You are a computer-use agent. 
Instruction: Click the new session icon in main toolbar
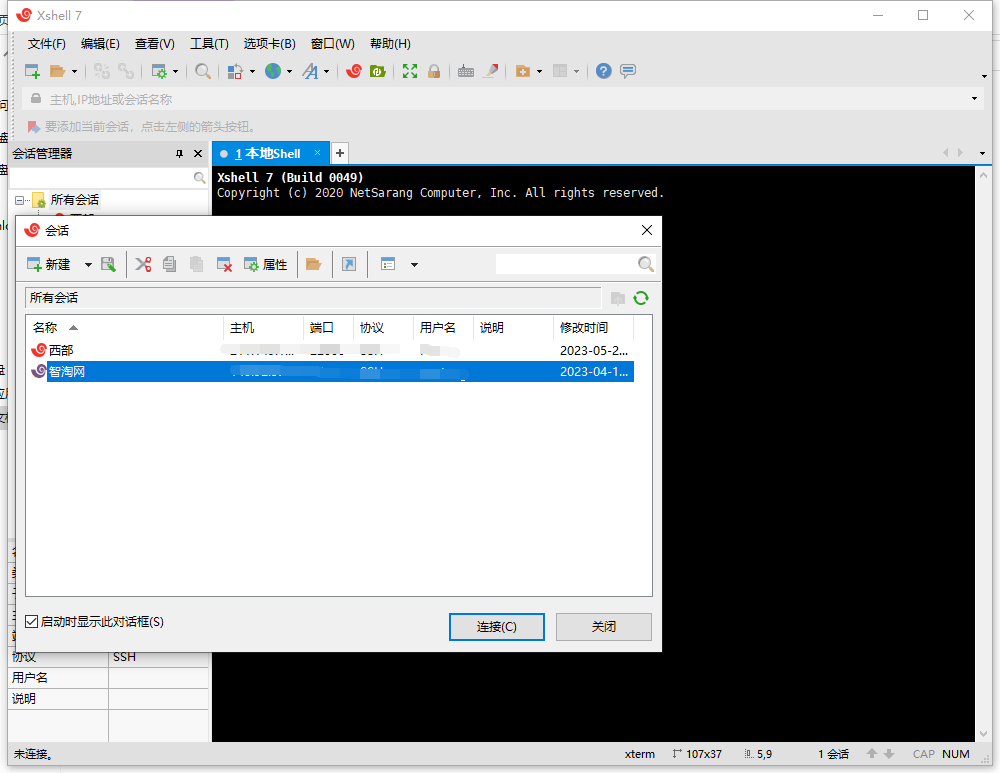(x=32, y=71)
